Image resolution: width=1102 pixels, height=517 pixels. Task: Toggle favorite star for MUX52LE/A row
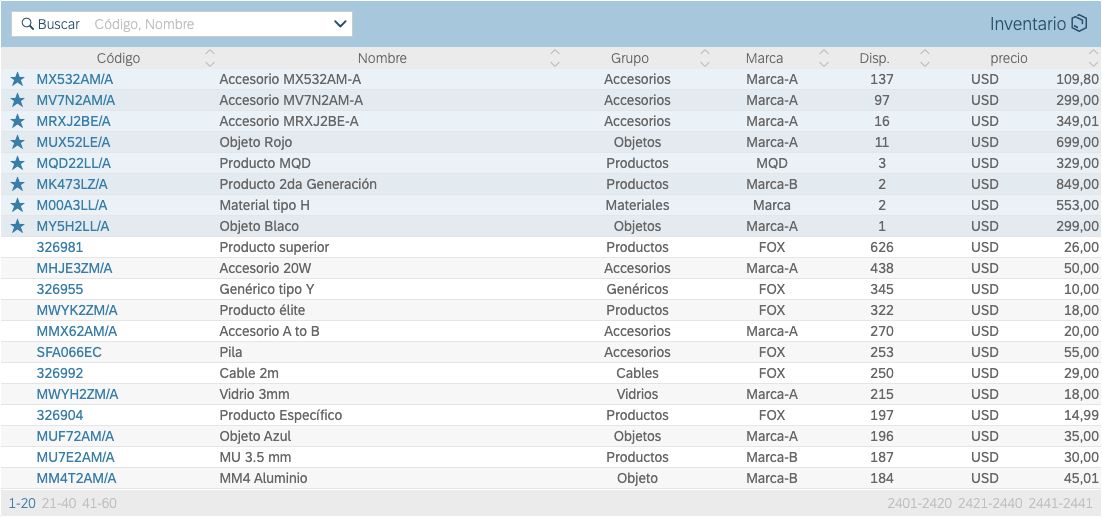tap(17, 142)
